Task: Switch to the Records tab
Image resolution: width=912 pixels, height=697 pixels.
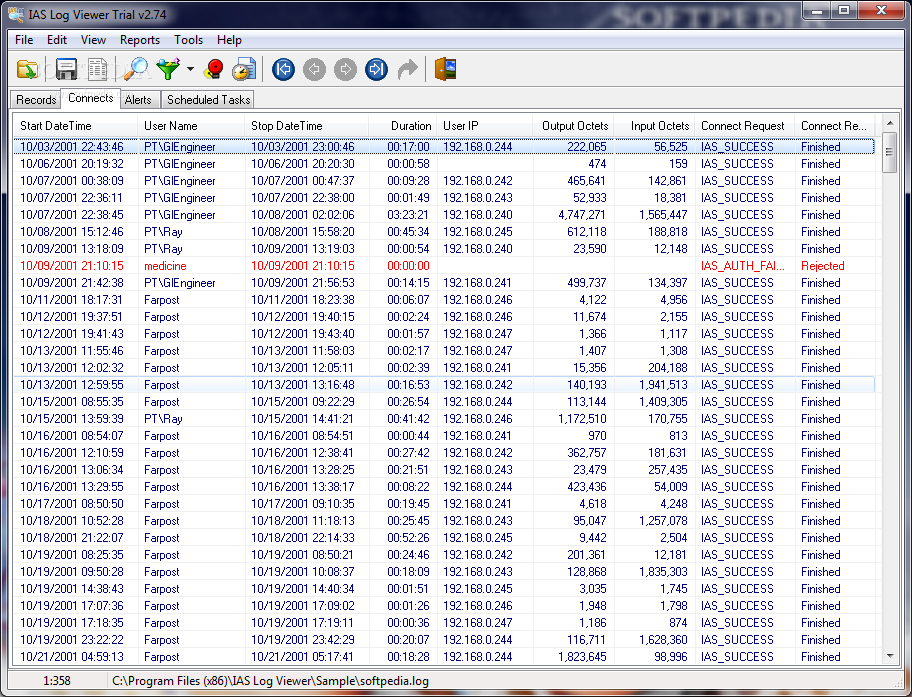Action: (35, 99)
